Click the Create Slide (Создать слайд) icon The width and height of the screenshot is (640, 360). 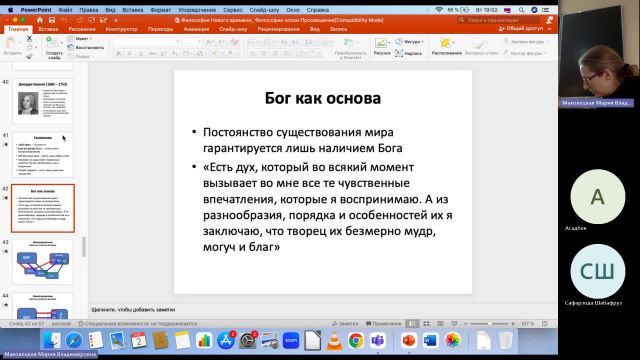pos(53,42)
